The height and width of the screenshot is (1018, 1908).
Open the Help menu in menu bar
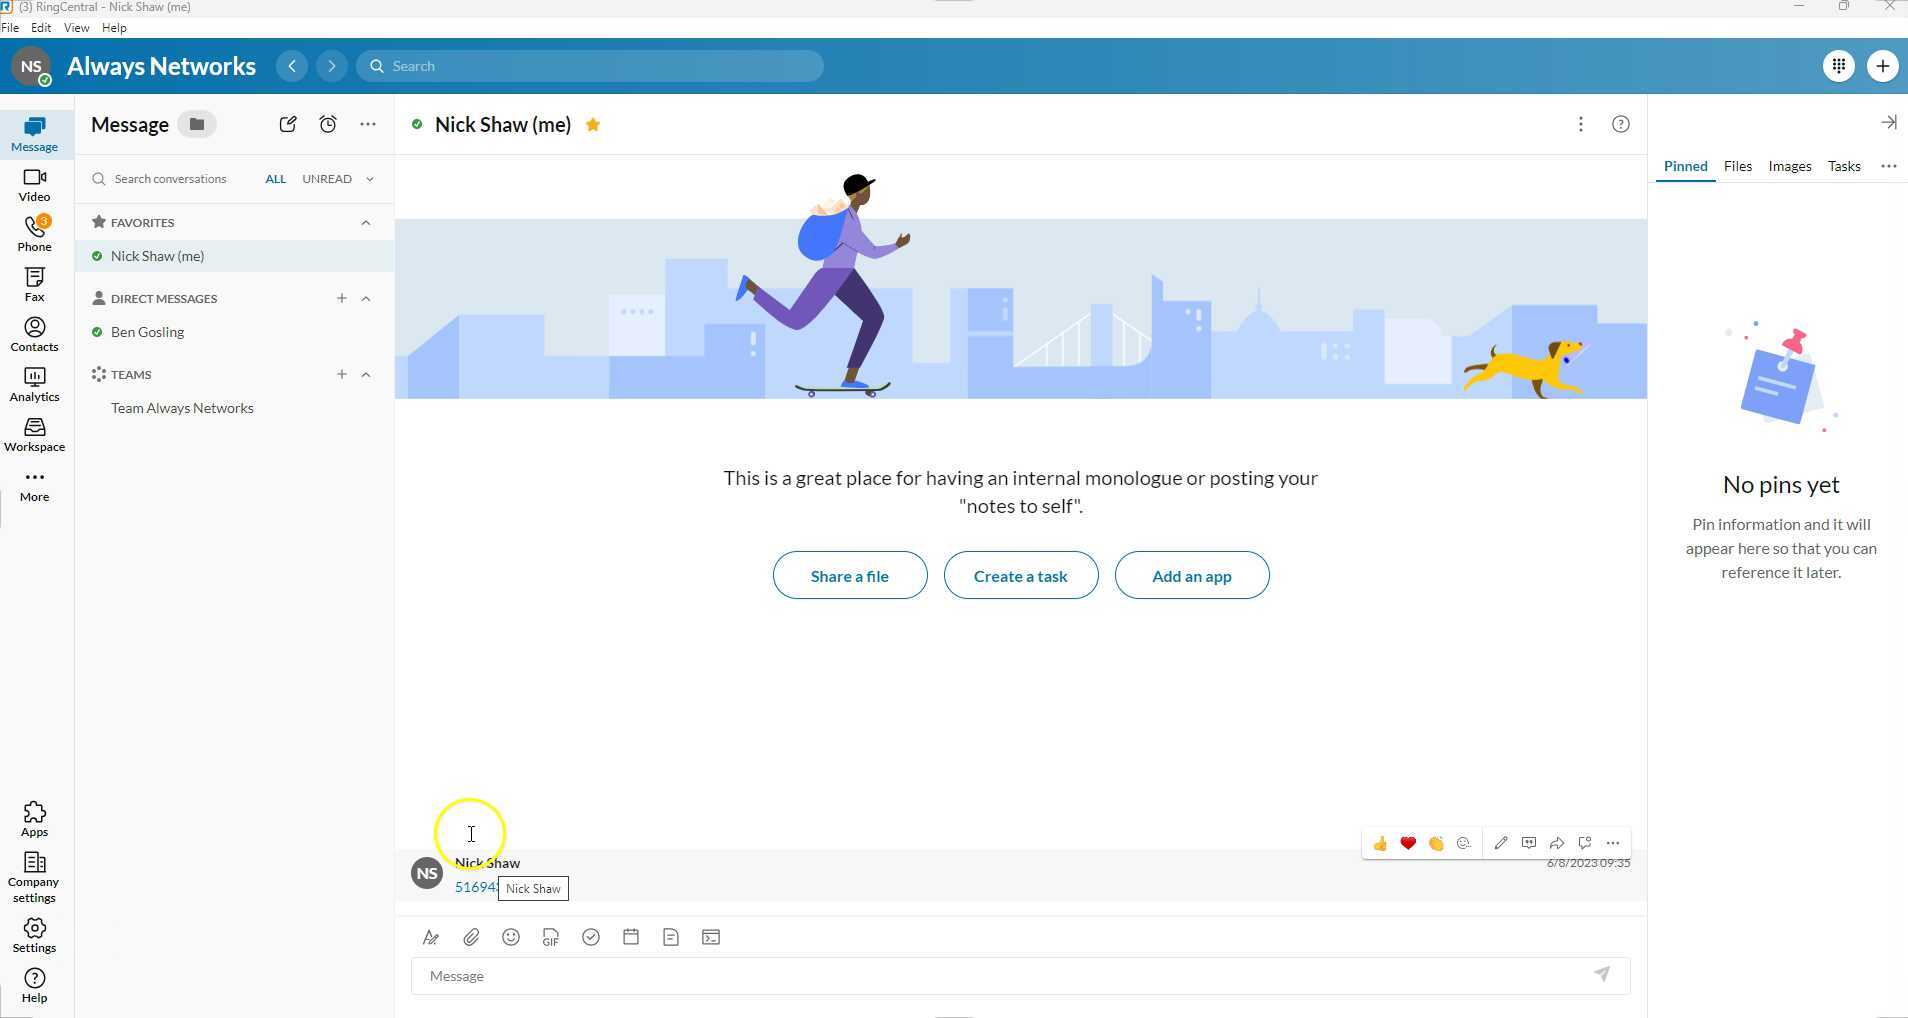tap(114, 28)
